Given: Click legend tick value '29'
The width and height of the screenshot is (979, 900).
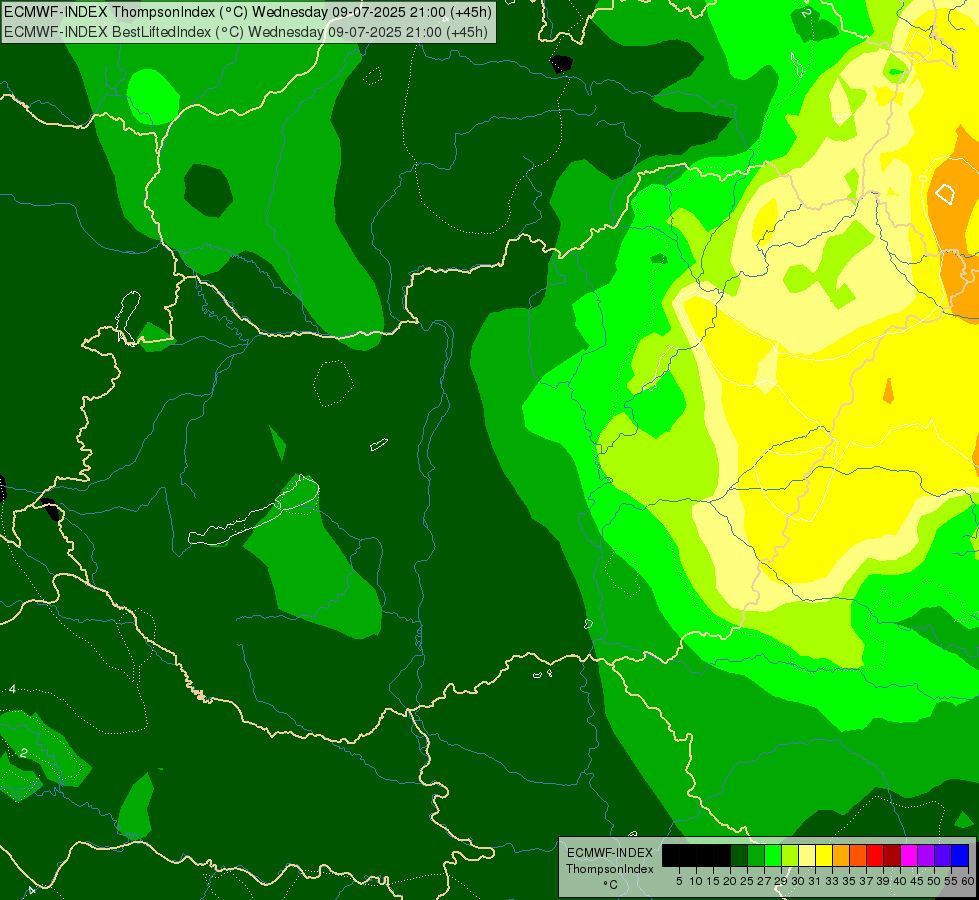Looking at the screenshot, I should (781, 881).
